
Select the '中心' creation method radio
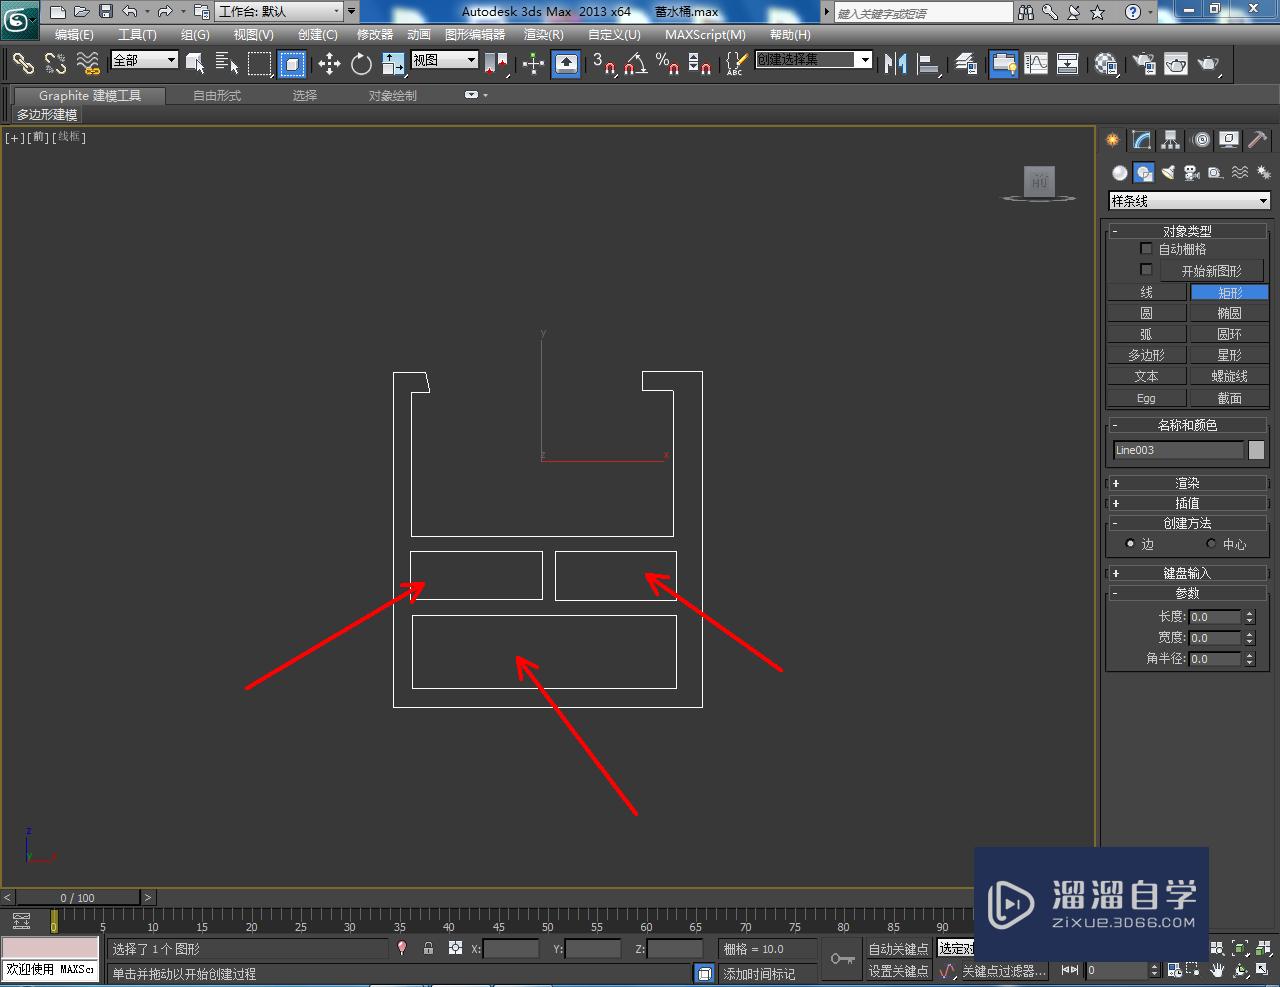coord(1211,544)
